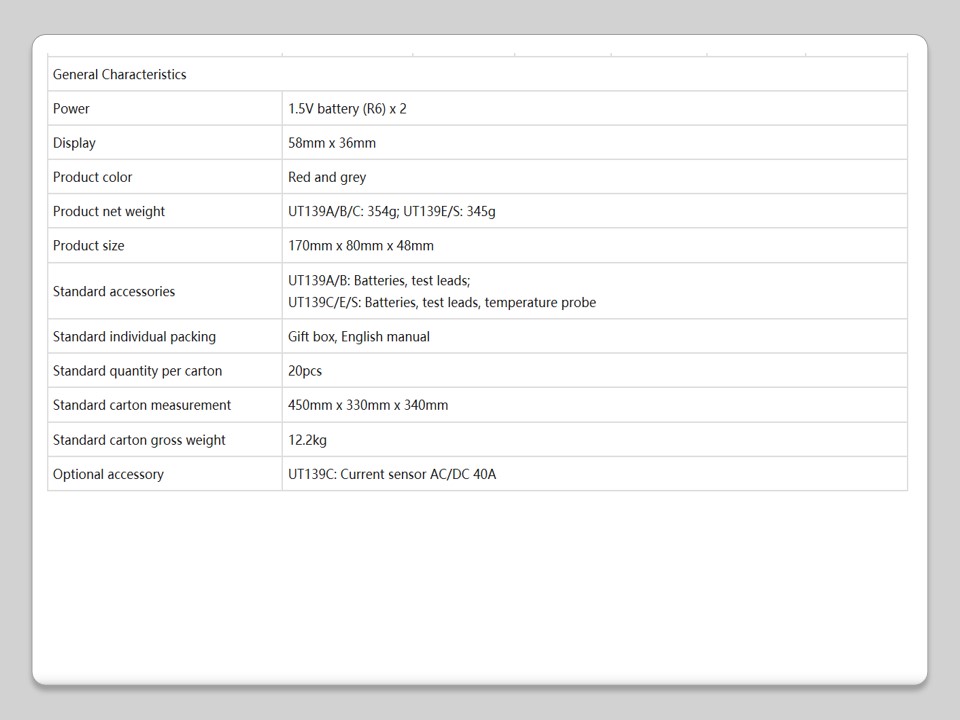960x720 pixels.
Task: Click the 450mm x 330mm x 340mm measurement
Action: 368,405
